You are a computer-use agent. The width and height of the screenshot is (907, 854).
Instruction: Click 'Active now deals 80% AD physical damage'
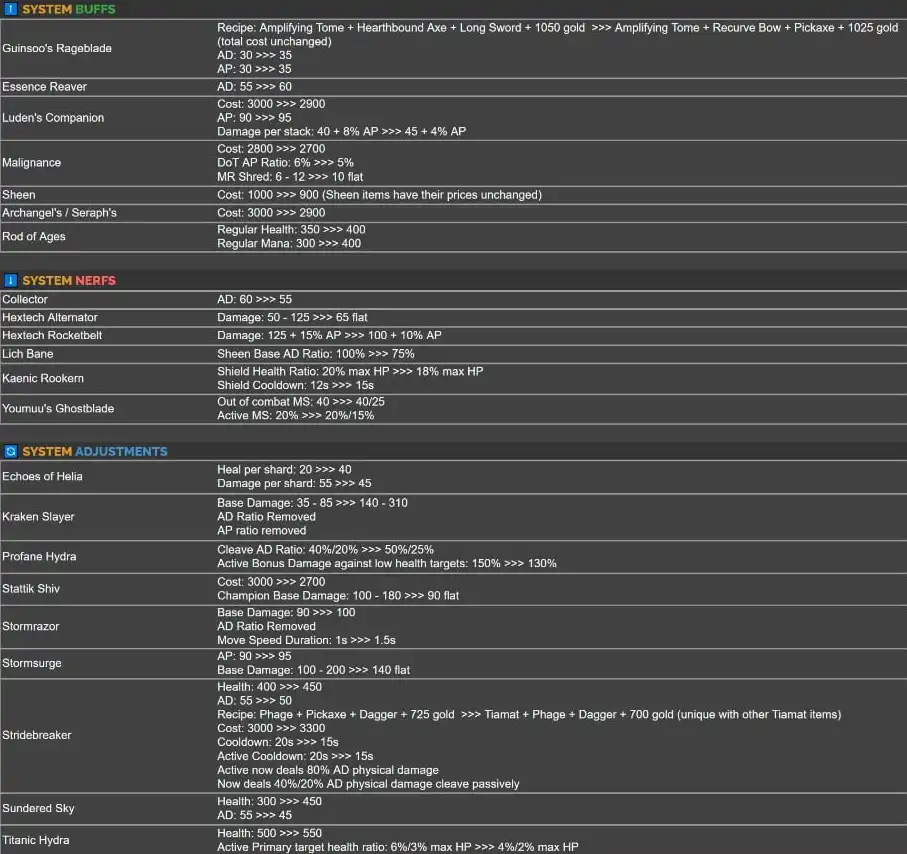(x=327, y=770)
